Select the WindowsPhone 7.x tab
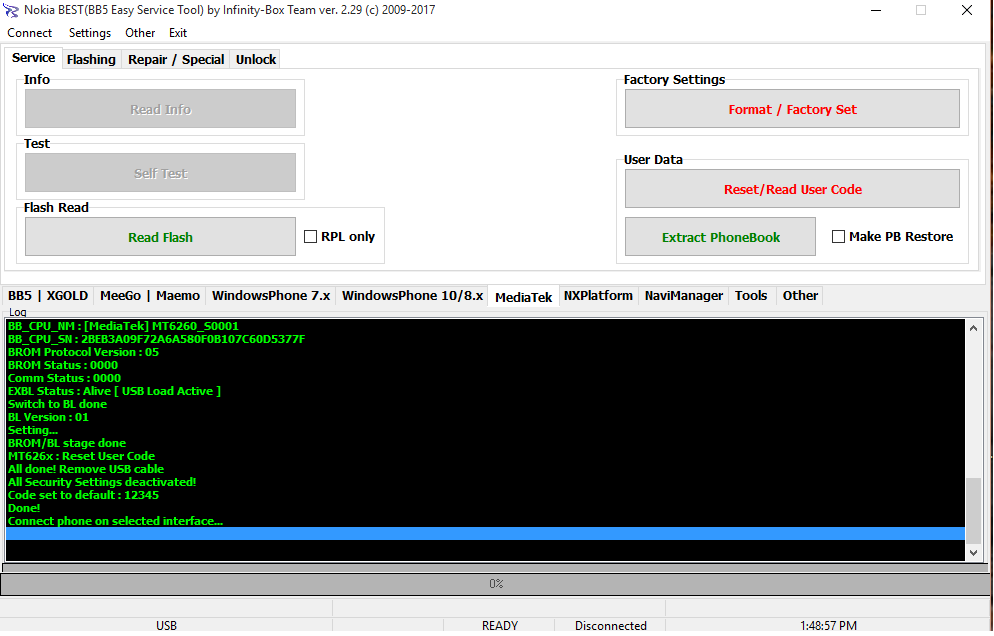The height and width of the screenshot is (636, 994). point(271,295)
